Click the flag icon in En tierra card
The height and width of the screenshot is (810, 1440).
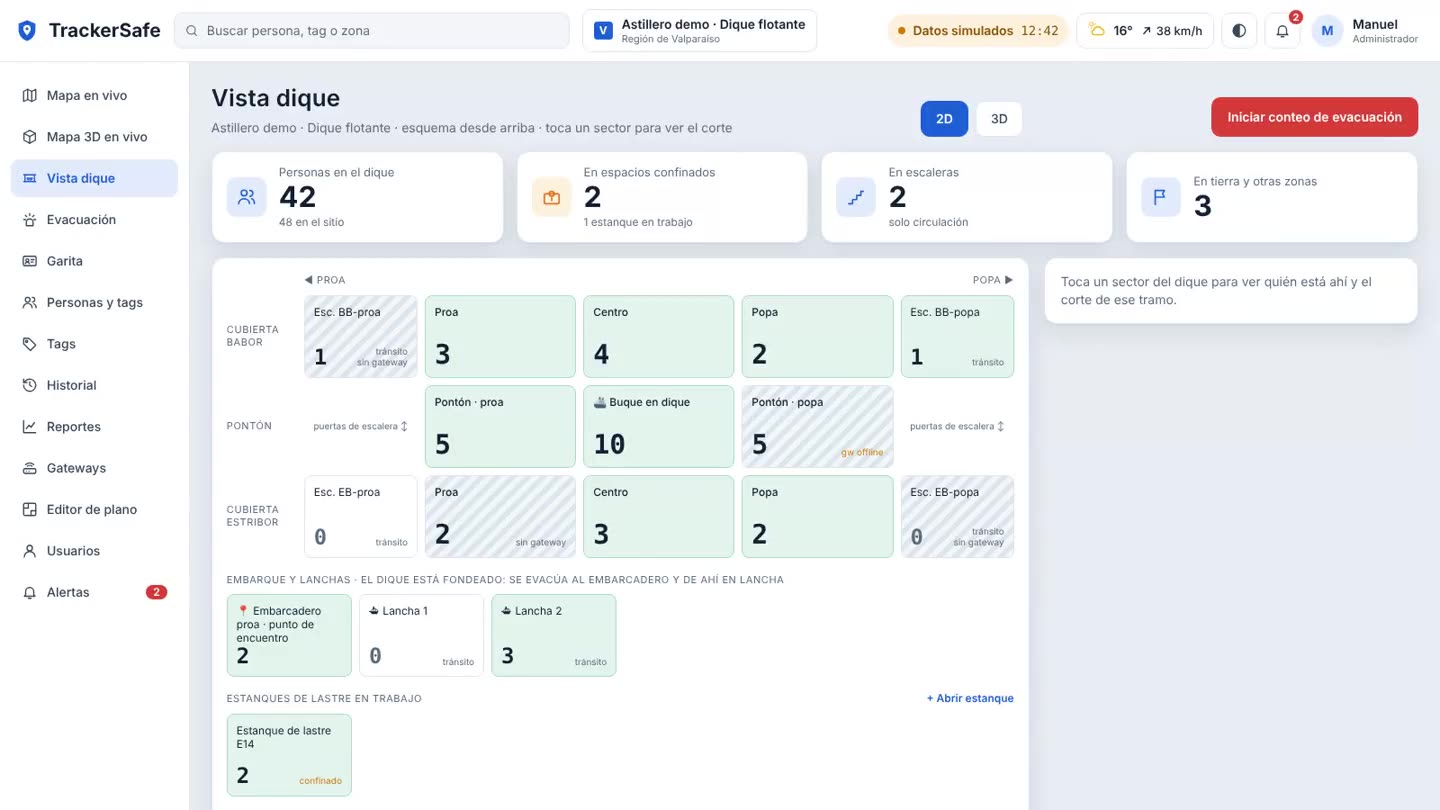[x=1161, y=197]
